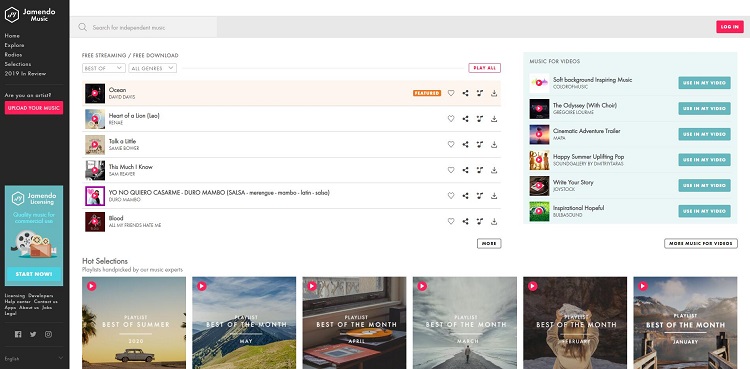Click the Jamendo Music logo icon
750x369 pixels.
coord(11,15)
